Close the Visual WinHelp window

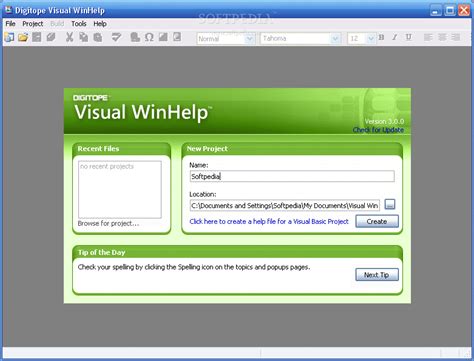pyautogui.click(x=464, y=10)
